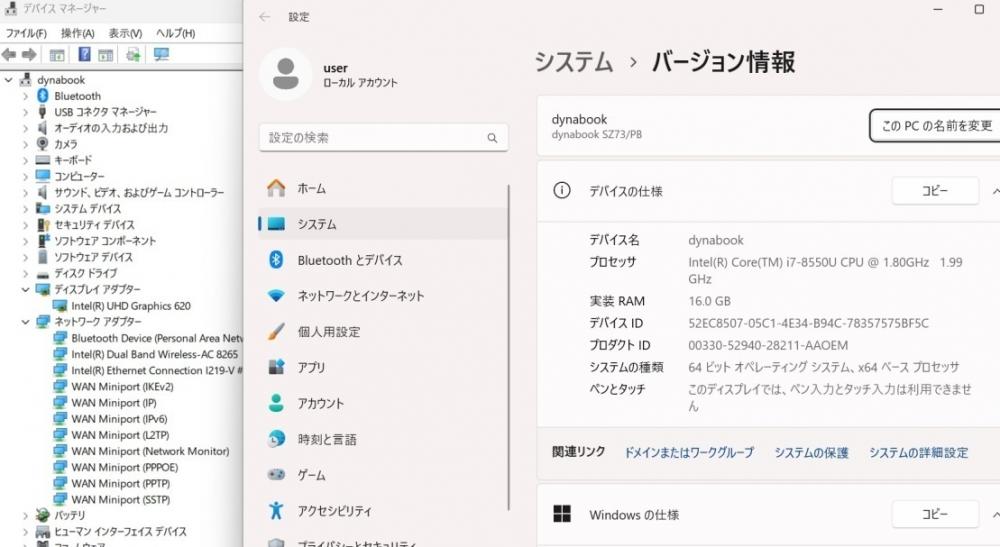This screenshot has height=547, width=1000.
Task: Select Bluetooth Device (Personal Area Network)
Action: coord(157,338)
